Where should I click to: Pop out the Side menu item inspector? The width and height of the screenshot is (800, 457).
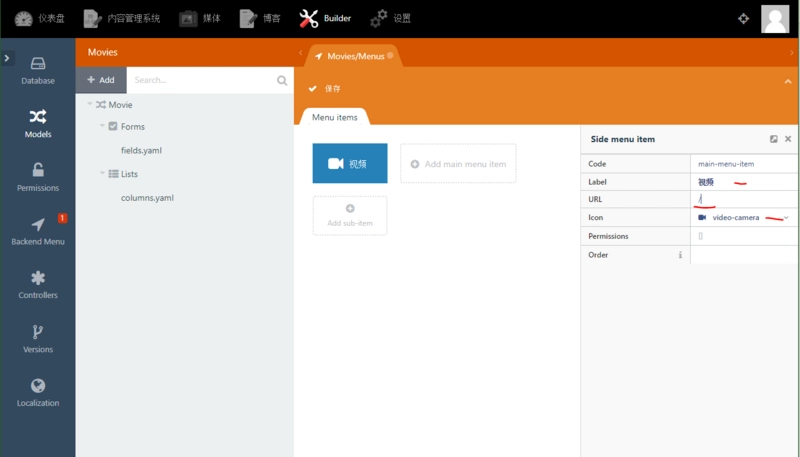[773, 139]
